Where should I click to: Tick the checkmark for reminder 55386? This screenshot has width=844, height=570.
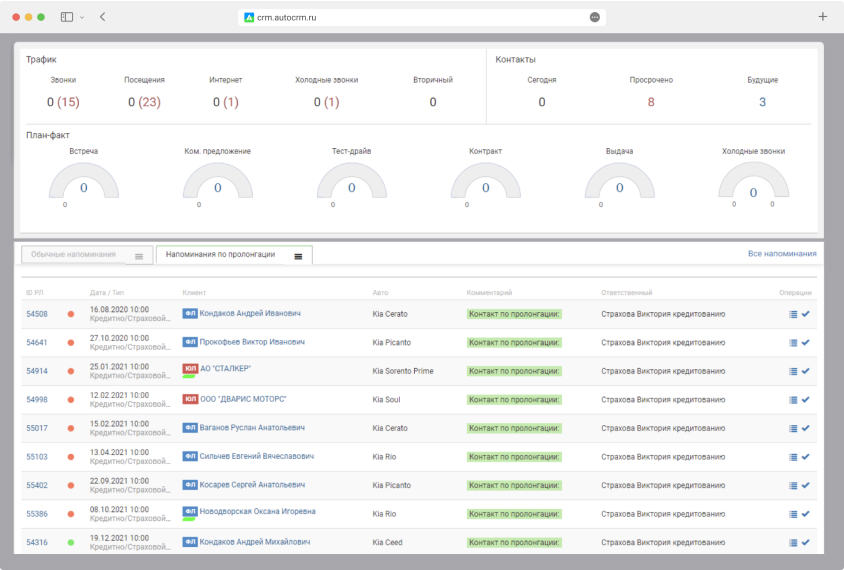806,514
